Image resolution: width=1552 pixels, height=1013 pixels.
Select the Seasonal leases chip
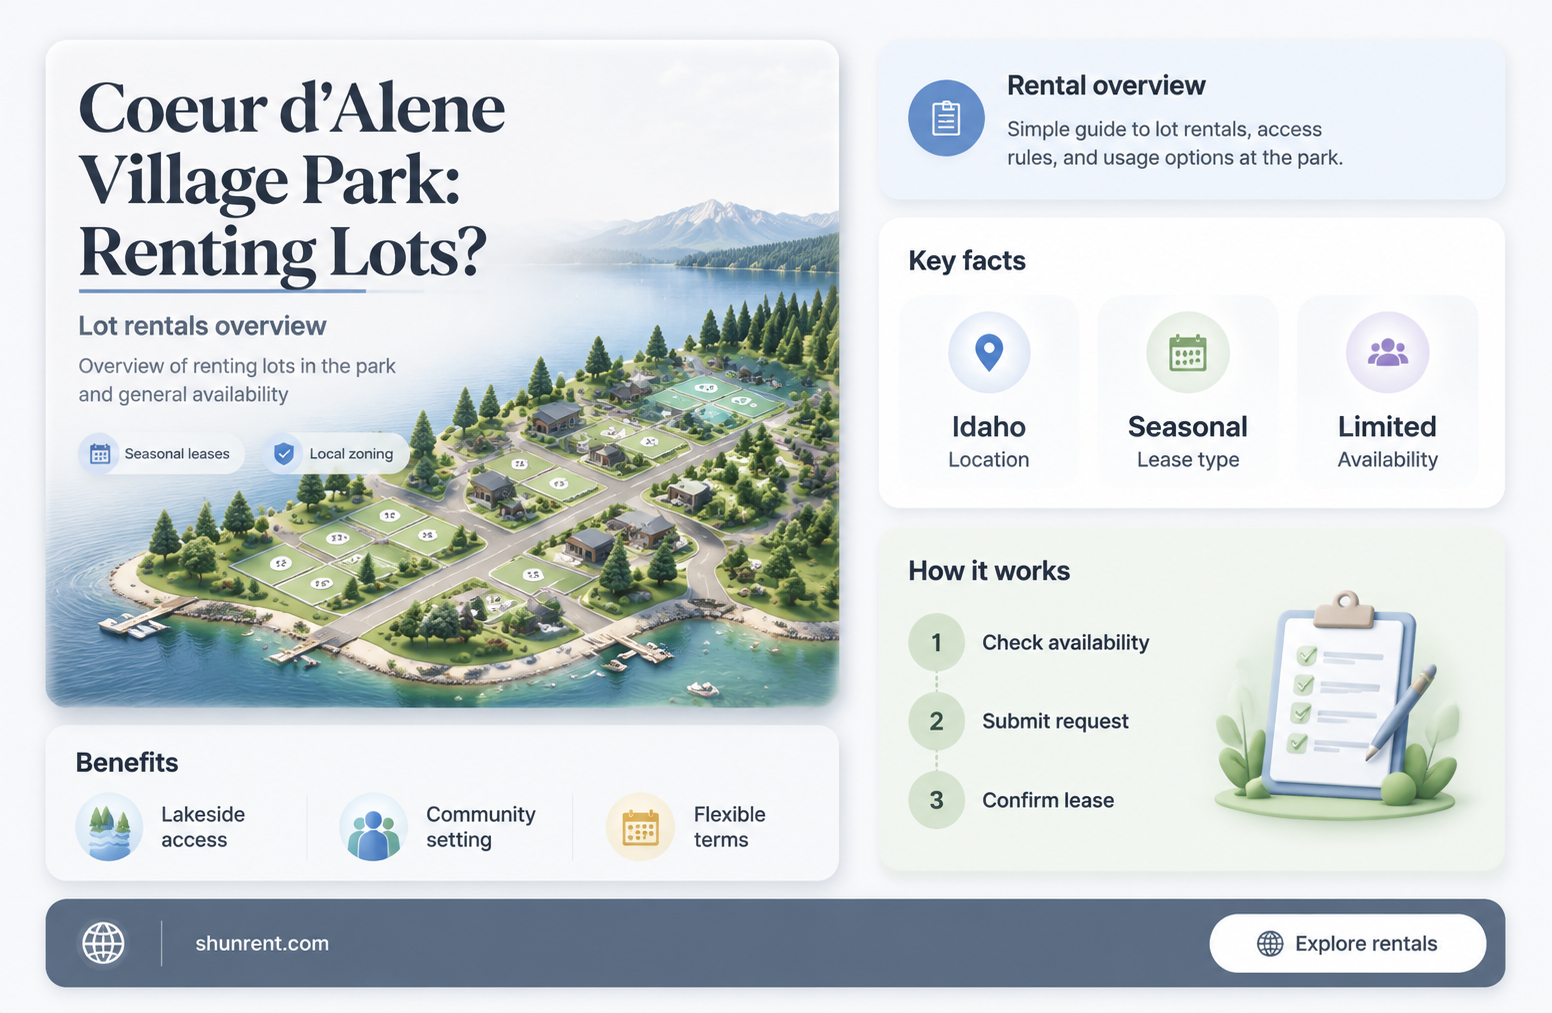(161, 454)
